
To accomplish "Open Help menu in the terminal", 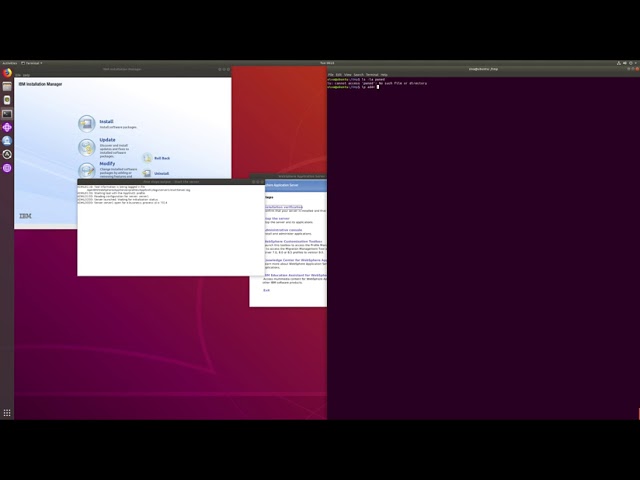I will (x=384, y=75).
